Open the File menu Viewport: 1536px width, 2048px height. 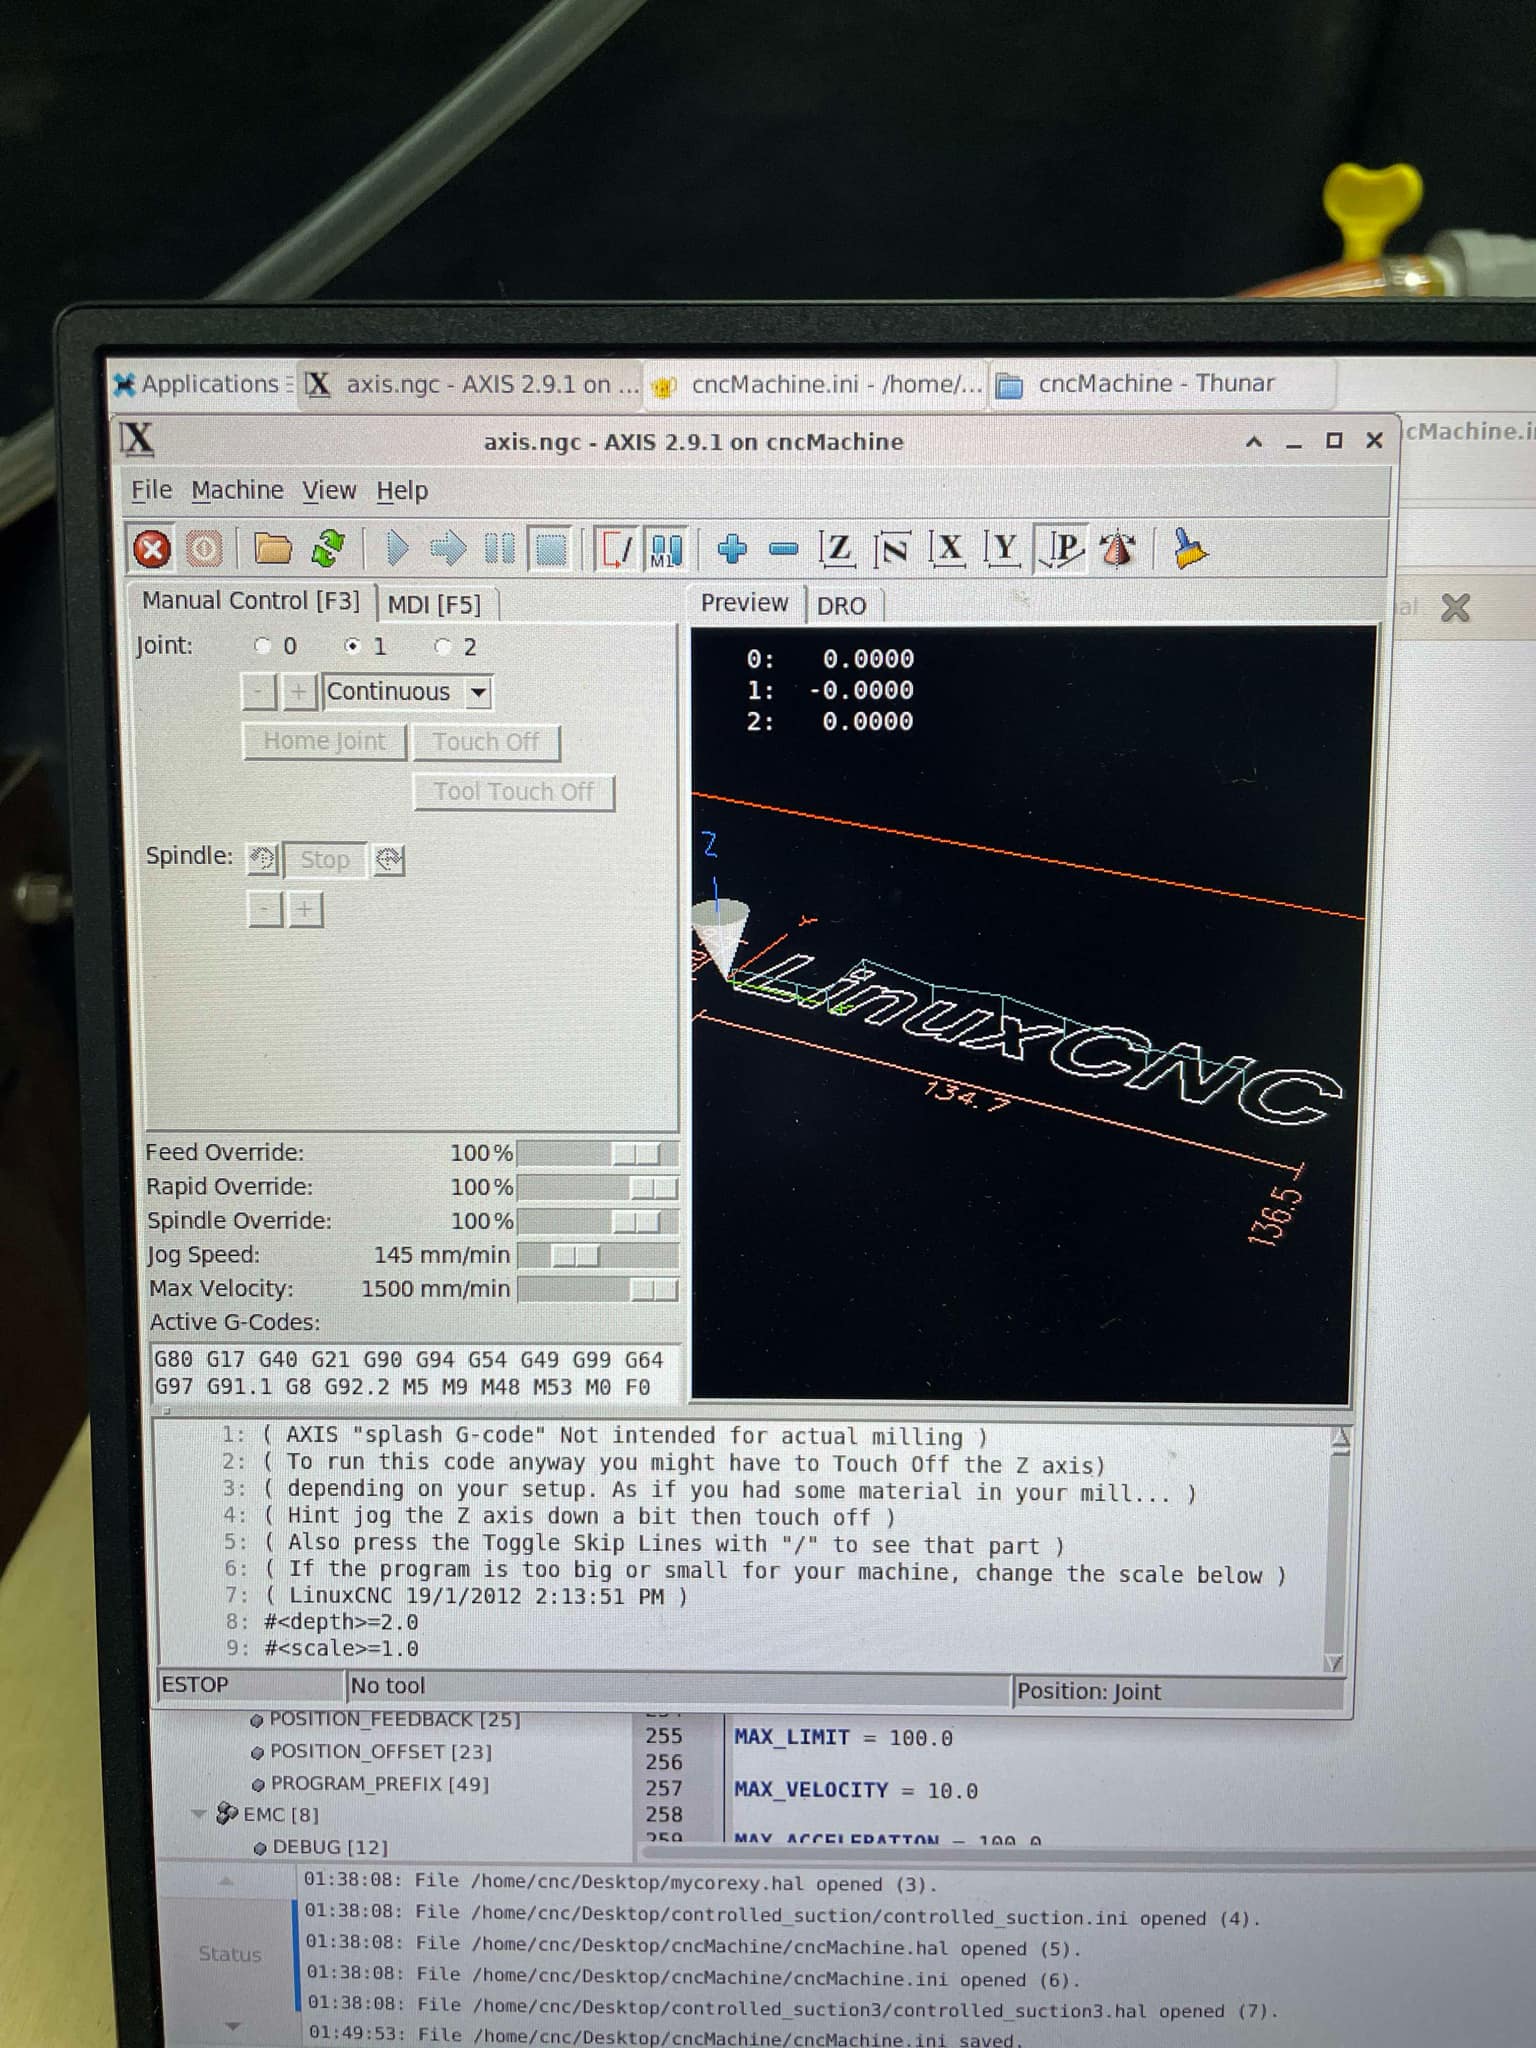152,490
